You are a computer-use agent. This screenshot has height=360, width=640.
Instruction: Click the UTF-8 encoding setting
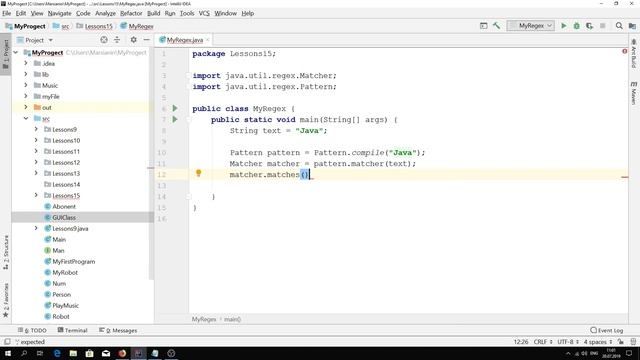tap(568, 342)
